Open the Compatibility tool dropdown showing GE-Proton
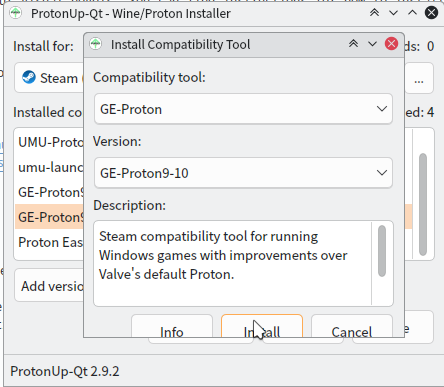 pos(243,109)
